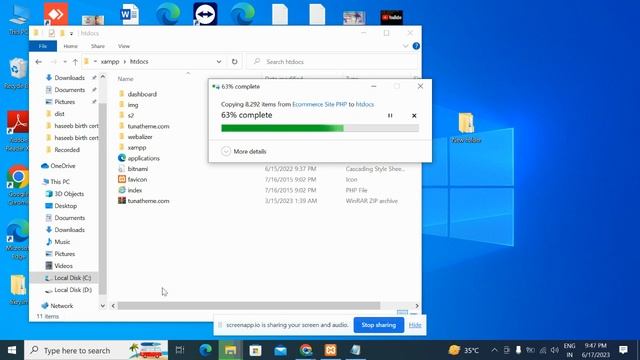Image resolution: width=640 pixels, height=360 pixels.
Task: Click Stop sharing button
Action: [379, 325]
